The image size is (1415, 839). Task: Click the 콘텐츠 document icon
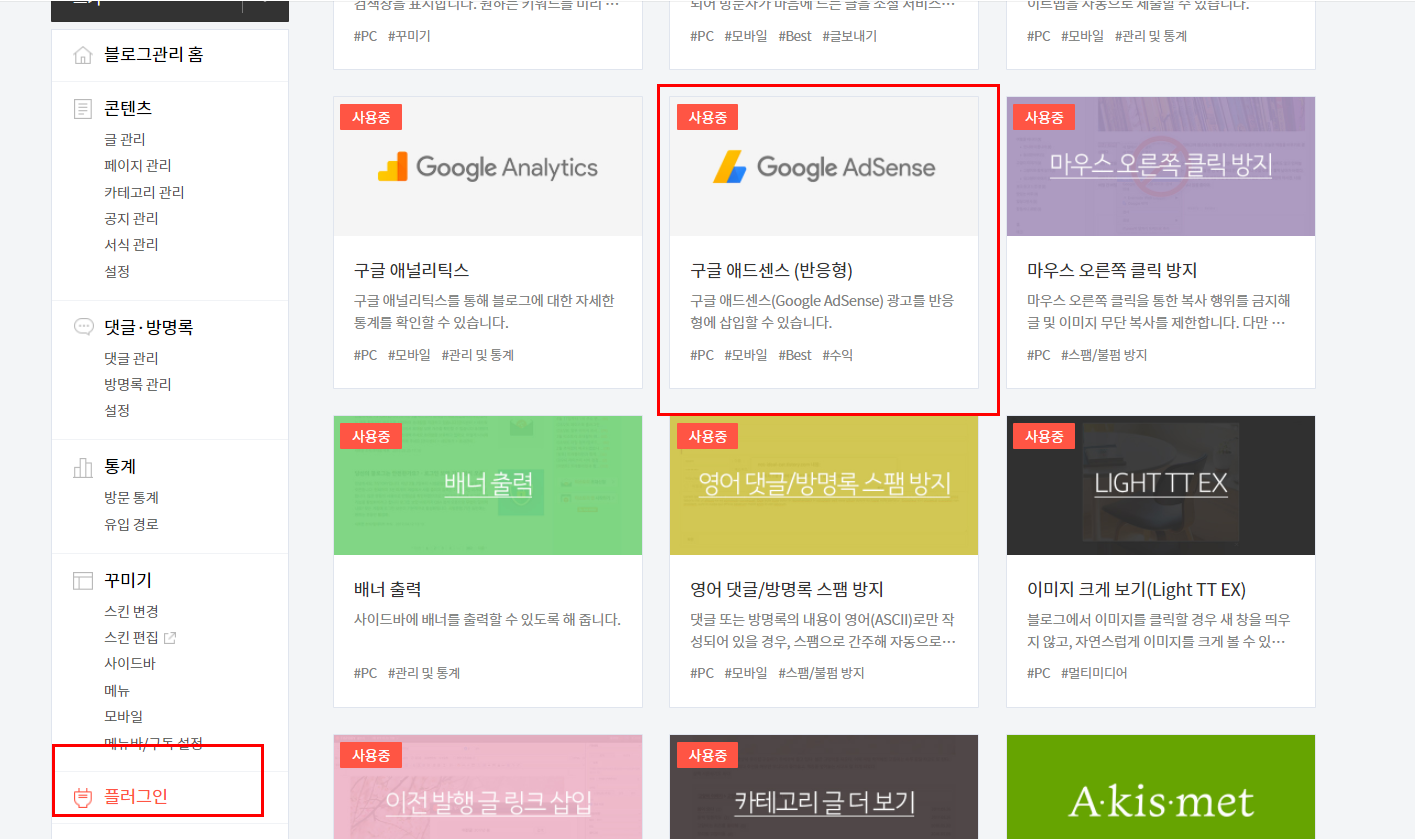click(83, 108)
